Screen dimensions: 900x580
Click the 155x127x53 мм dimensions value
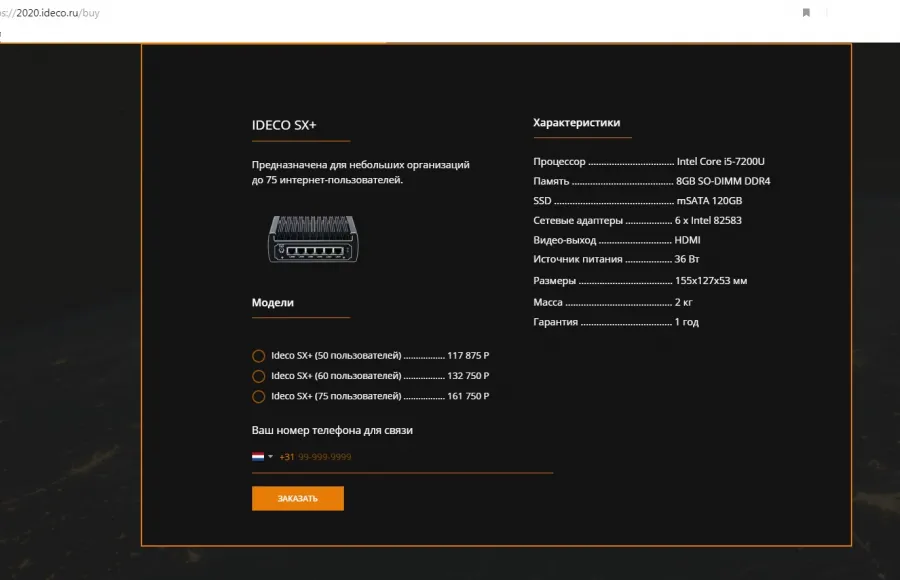(711, 281)
